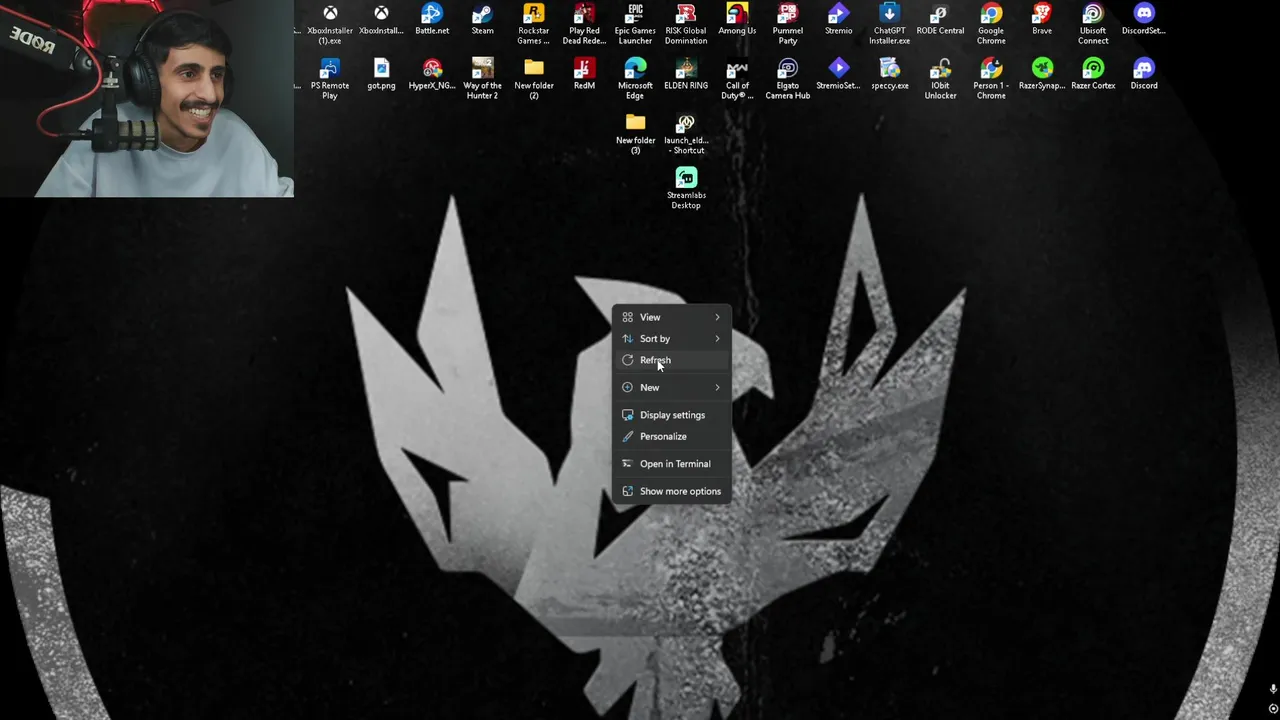Choose Open in Terminal

click(671, 464)
